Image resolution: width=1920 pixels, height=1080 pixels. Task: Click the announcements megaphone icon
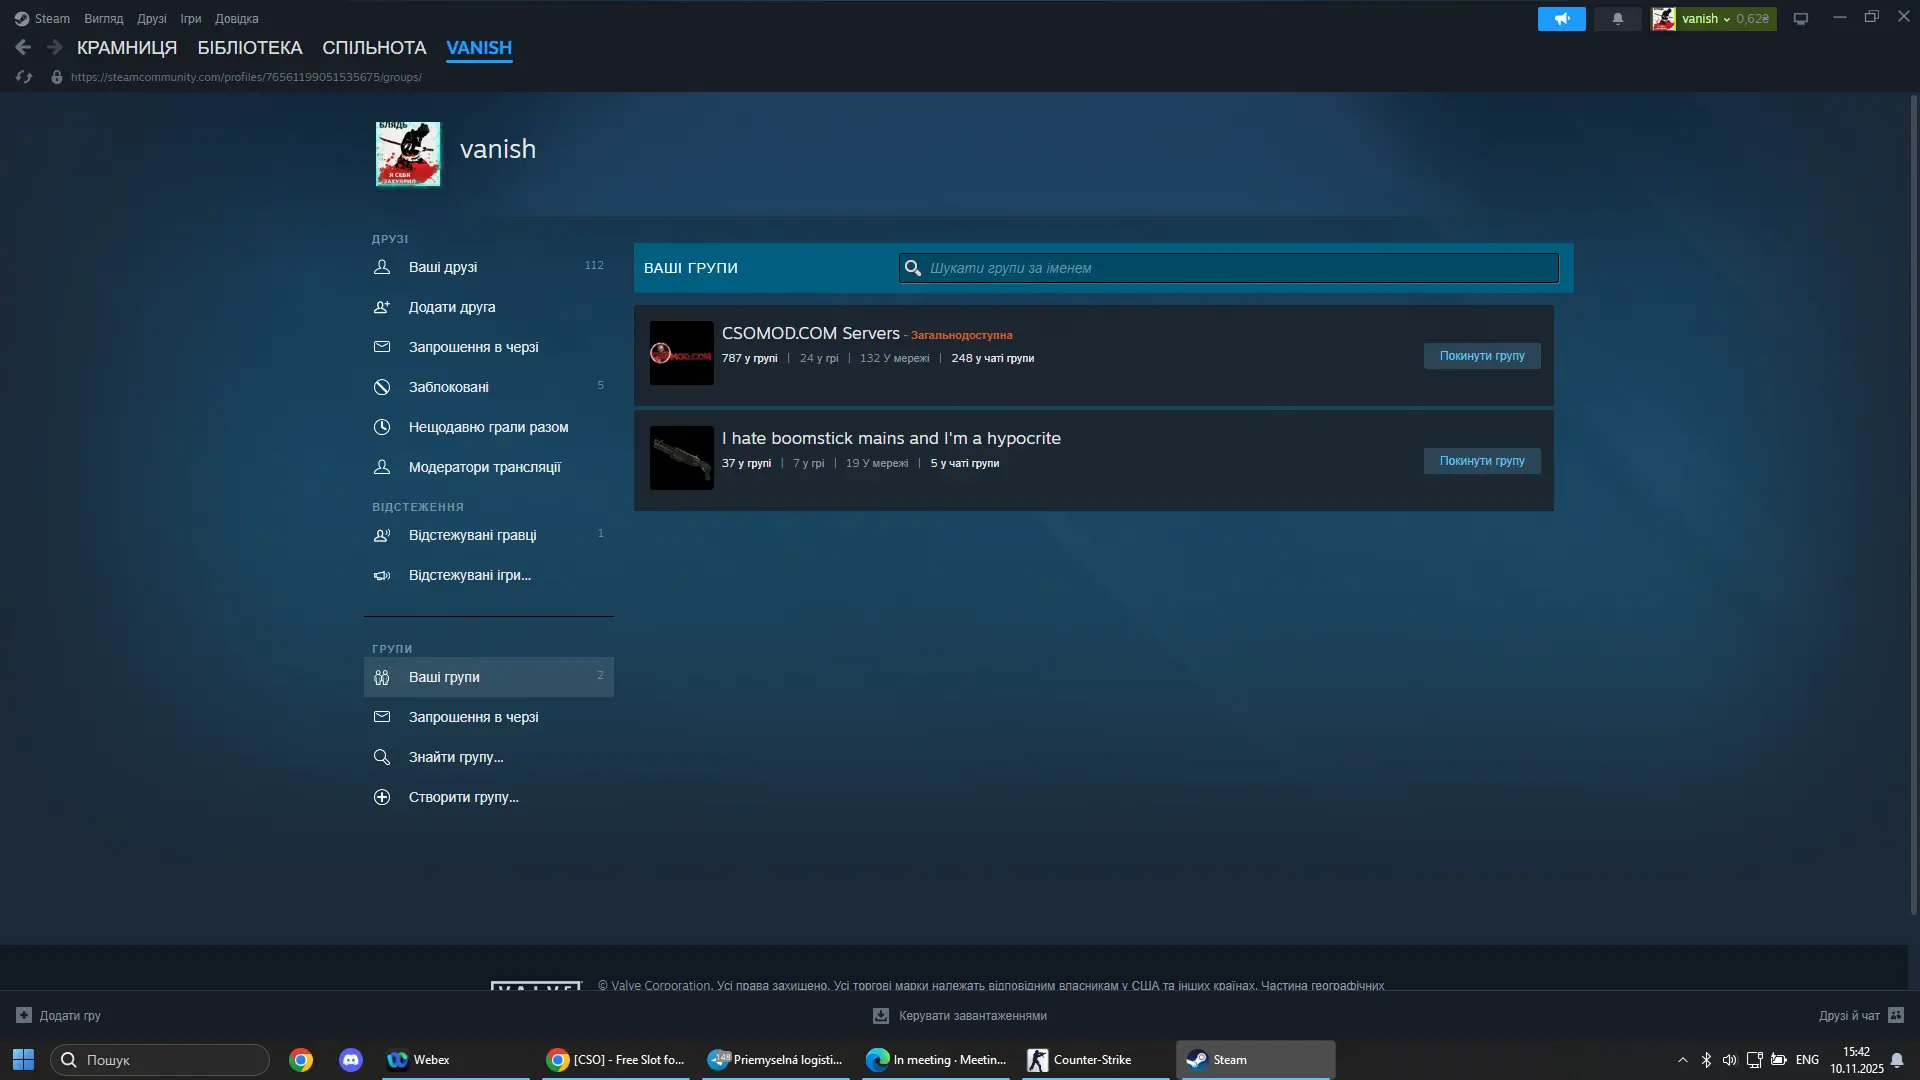[1561, 19]
